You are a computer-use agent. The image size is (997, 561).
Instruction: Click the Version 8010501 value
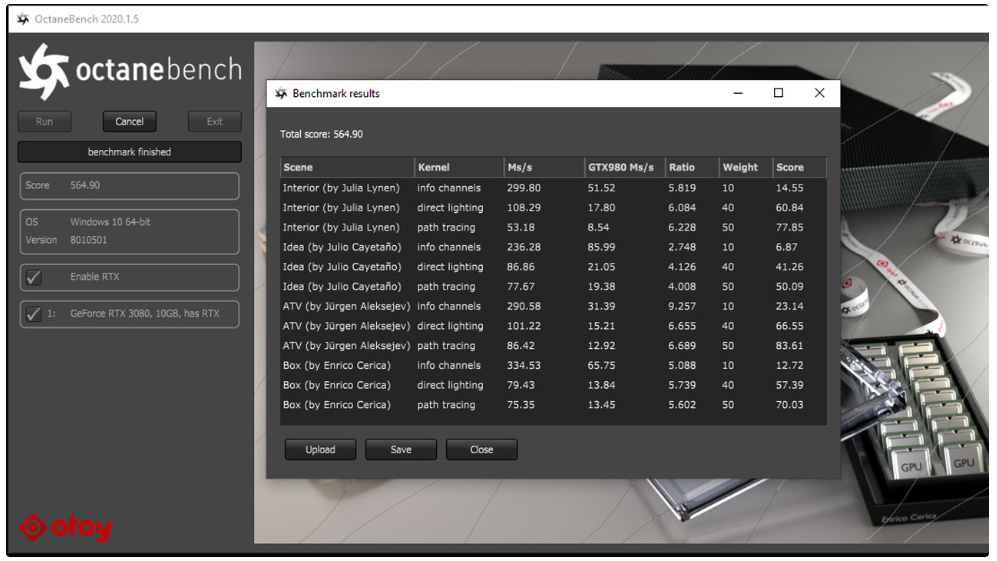pos(88,240)
